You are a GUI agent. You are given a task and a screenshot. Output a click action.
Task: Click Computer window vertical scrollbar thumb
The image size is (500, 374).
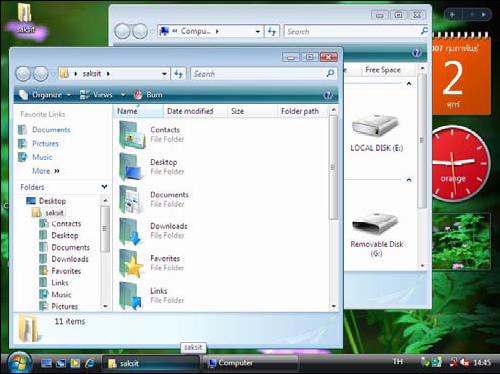422,140
